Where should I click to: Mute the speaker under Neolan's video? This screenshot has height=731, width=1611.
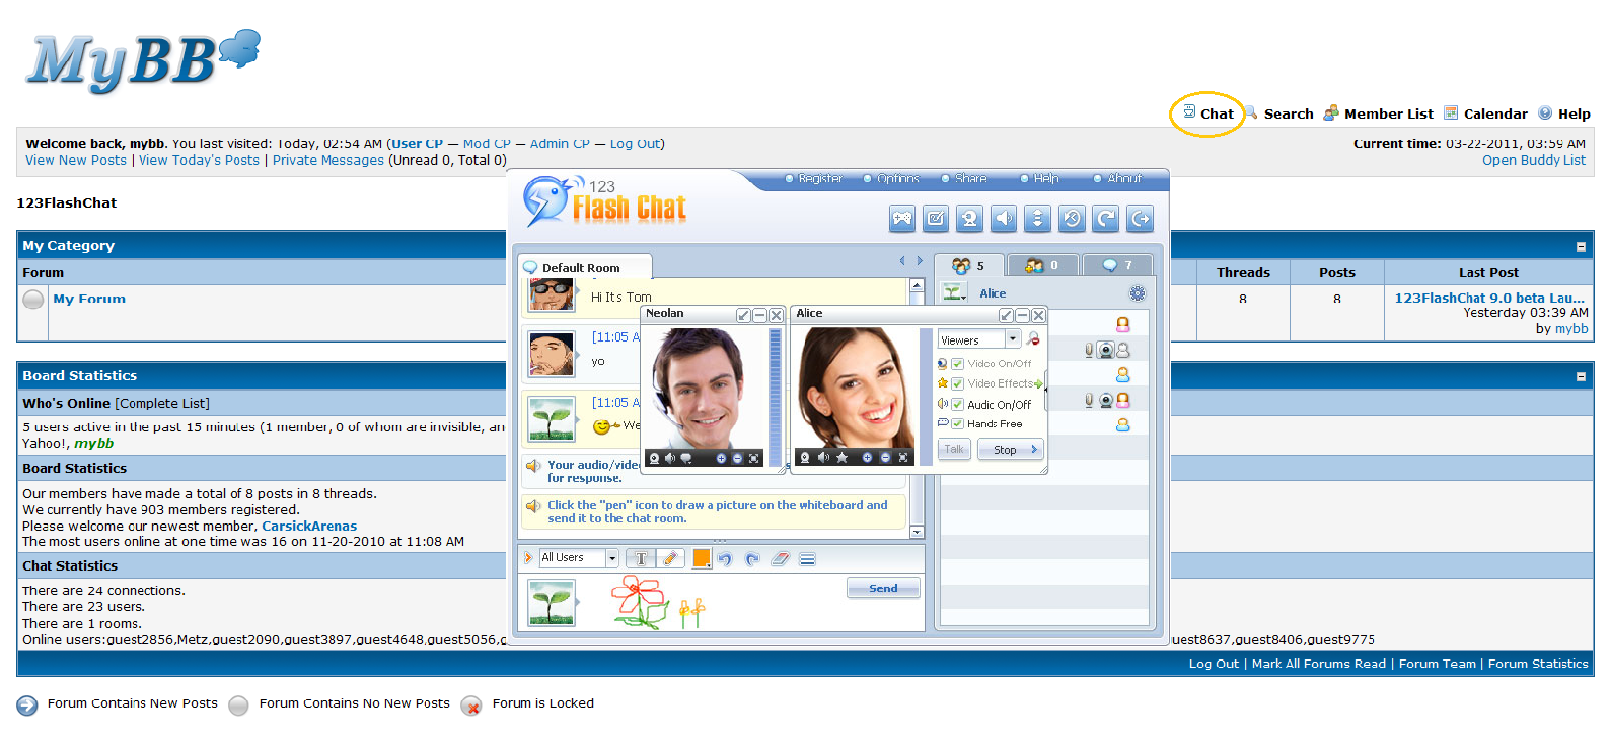click(670, 458)
